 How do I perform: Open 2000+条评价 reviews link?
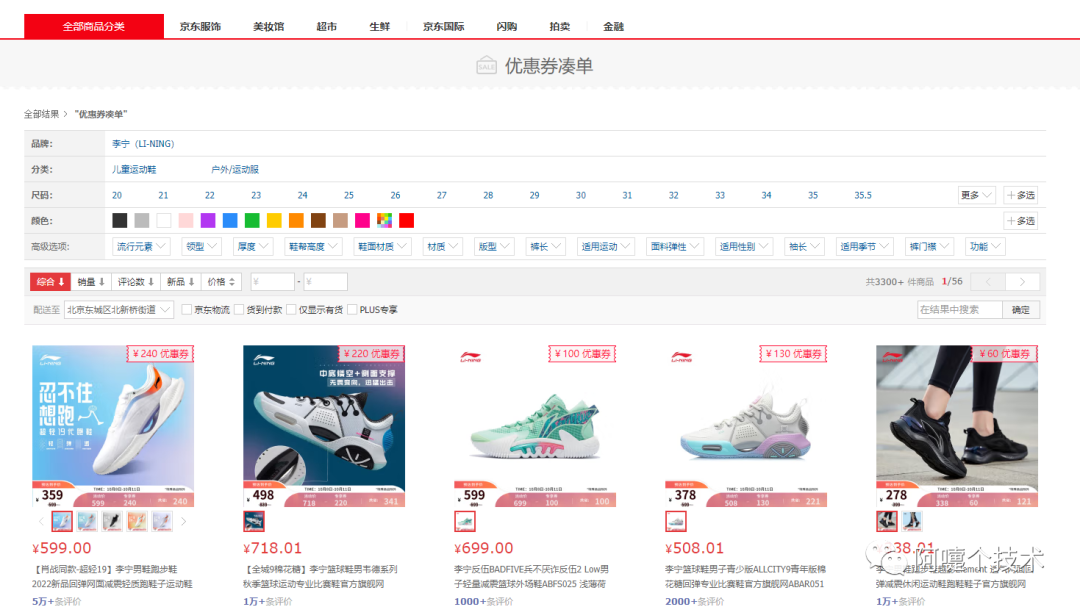(x=694, y=601)
